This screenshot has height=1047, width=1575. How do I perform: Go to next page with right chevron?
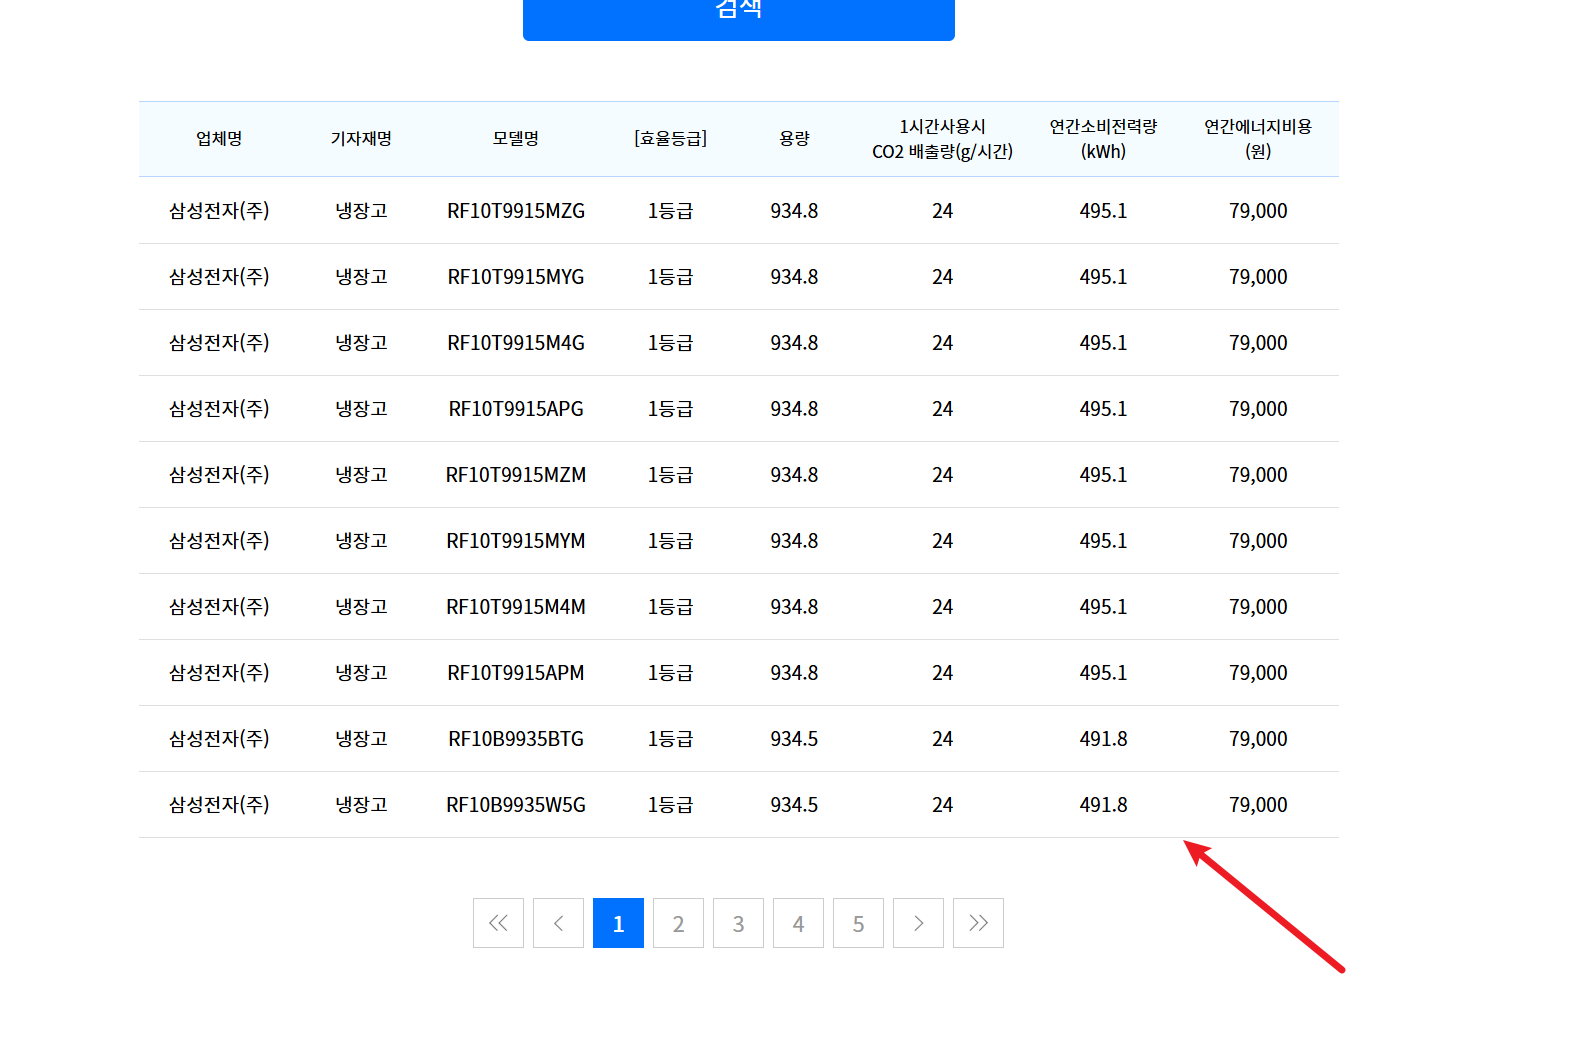(x=918, y=923)
